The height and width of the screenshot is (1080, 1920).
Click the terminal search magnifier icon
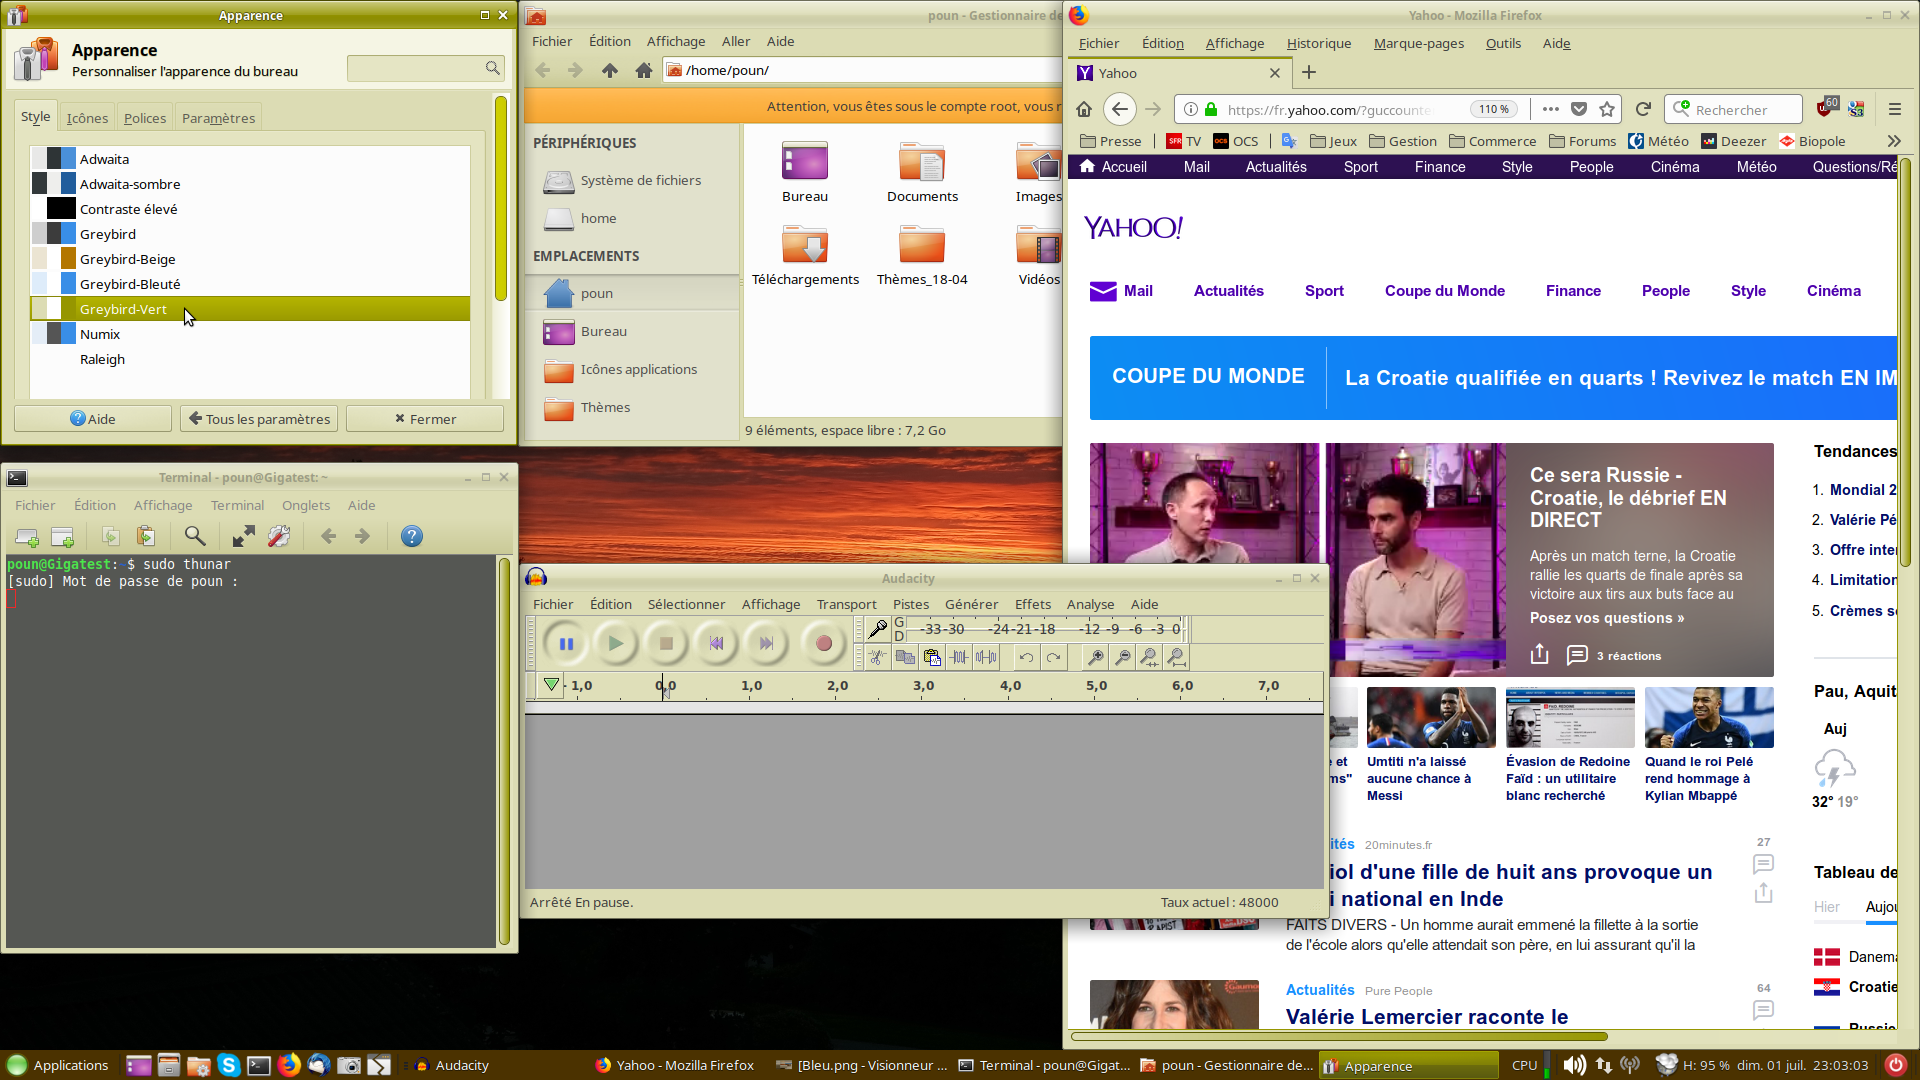195,537
